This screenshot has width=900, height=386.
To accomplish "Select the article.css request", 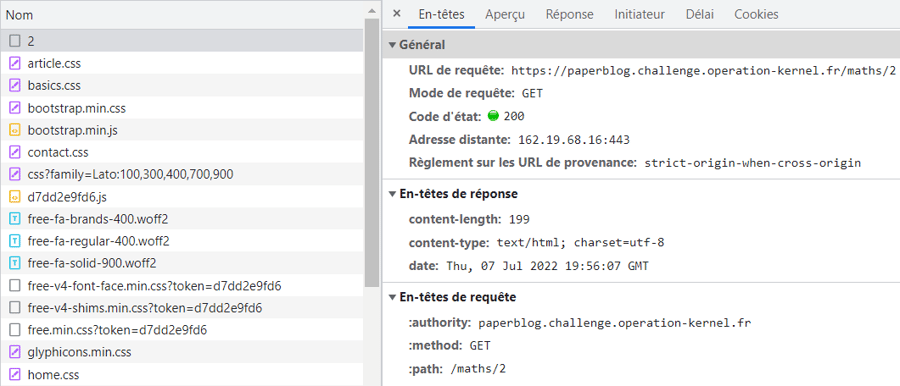I will (182, 63).
